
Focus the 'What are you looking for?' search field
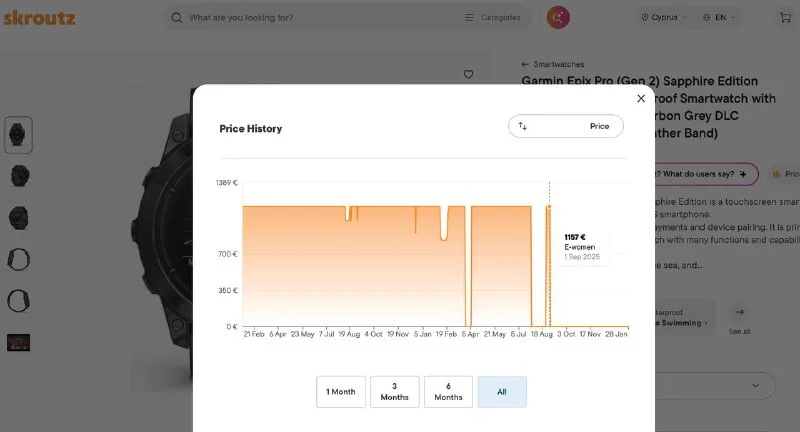coord(310,18)
